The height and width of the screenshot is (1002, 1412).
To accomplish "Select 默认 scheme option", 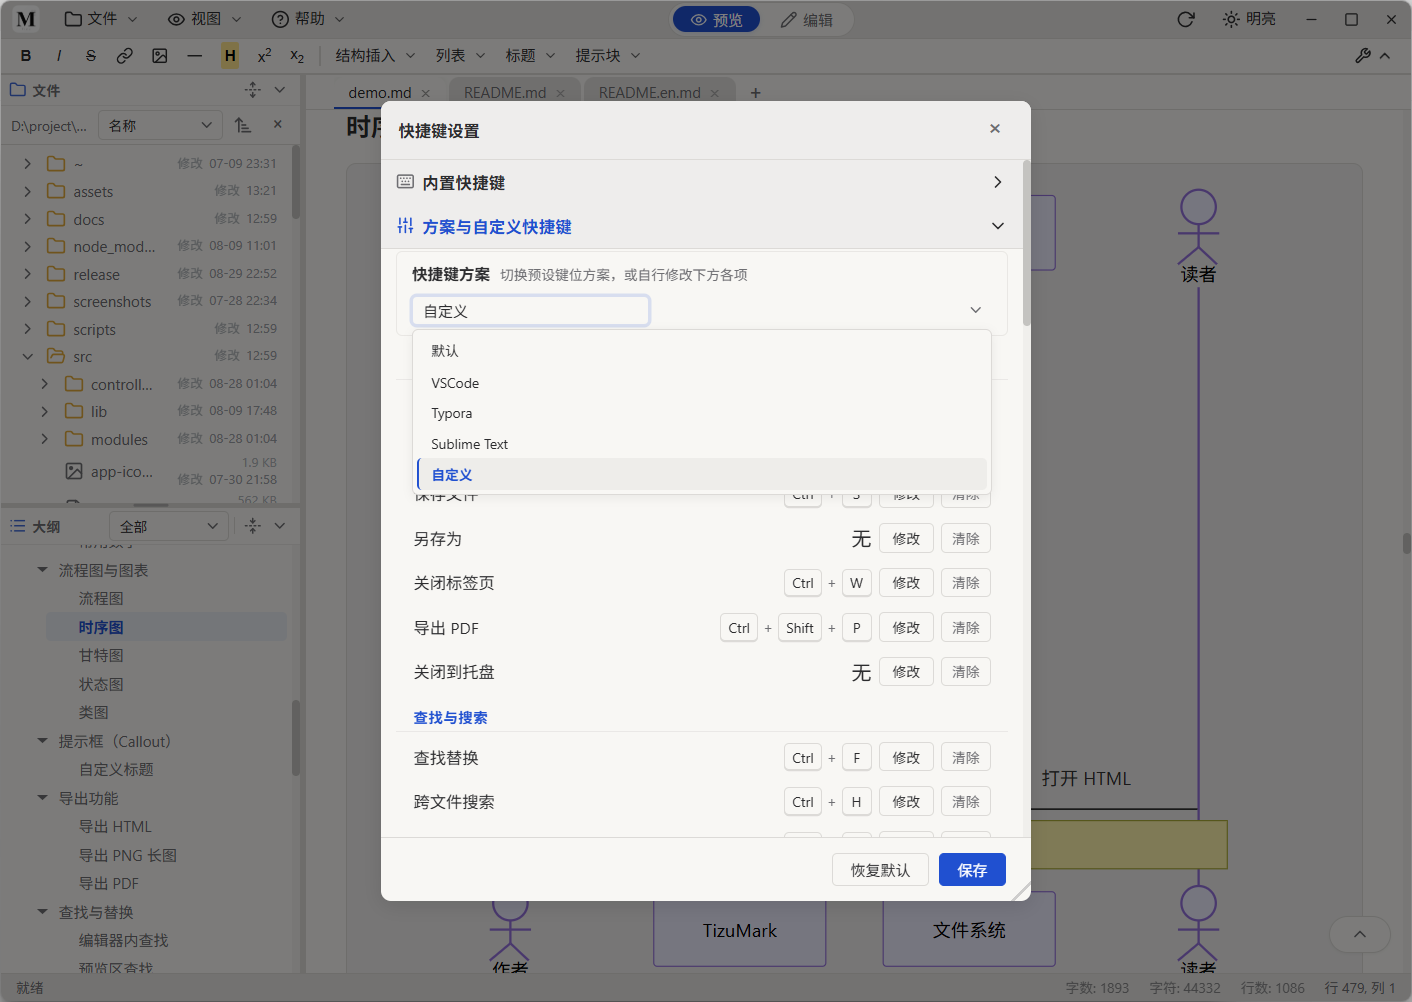I will 702,351.
